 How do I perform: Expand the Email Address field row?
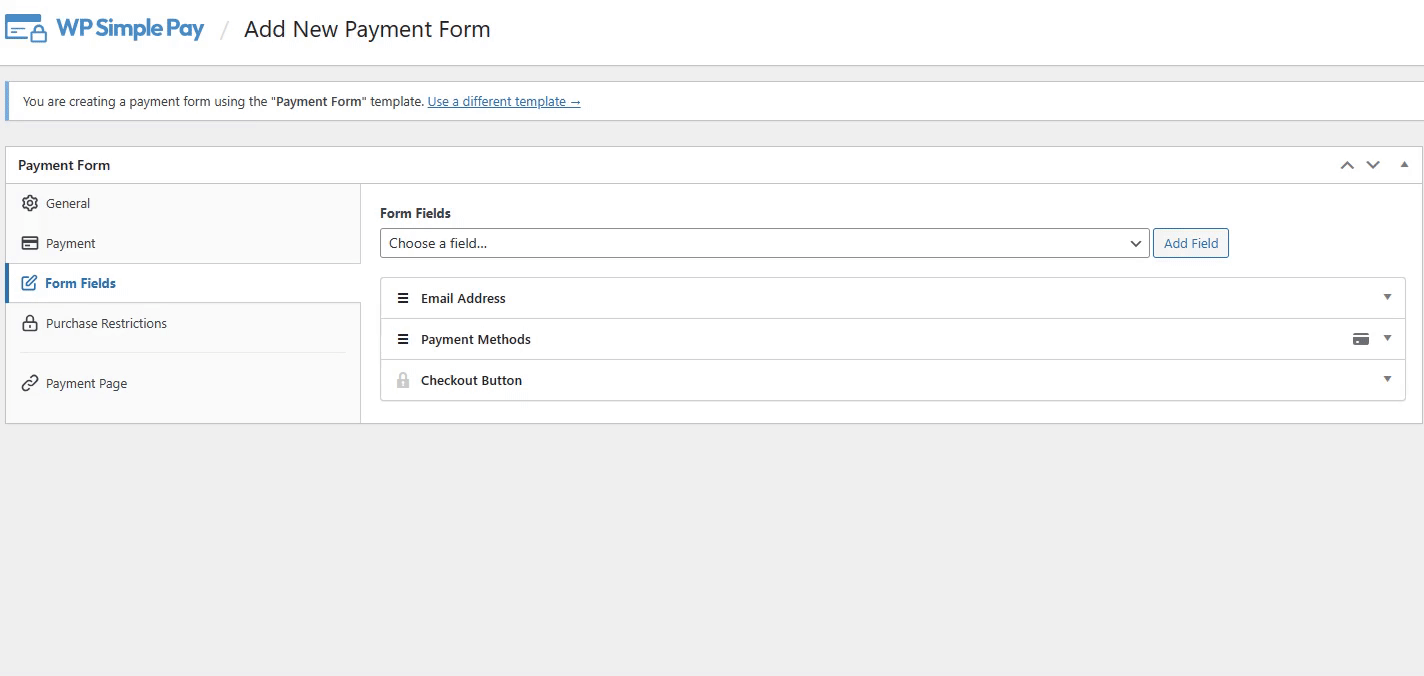(x=1387, y=297)
